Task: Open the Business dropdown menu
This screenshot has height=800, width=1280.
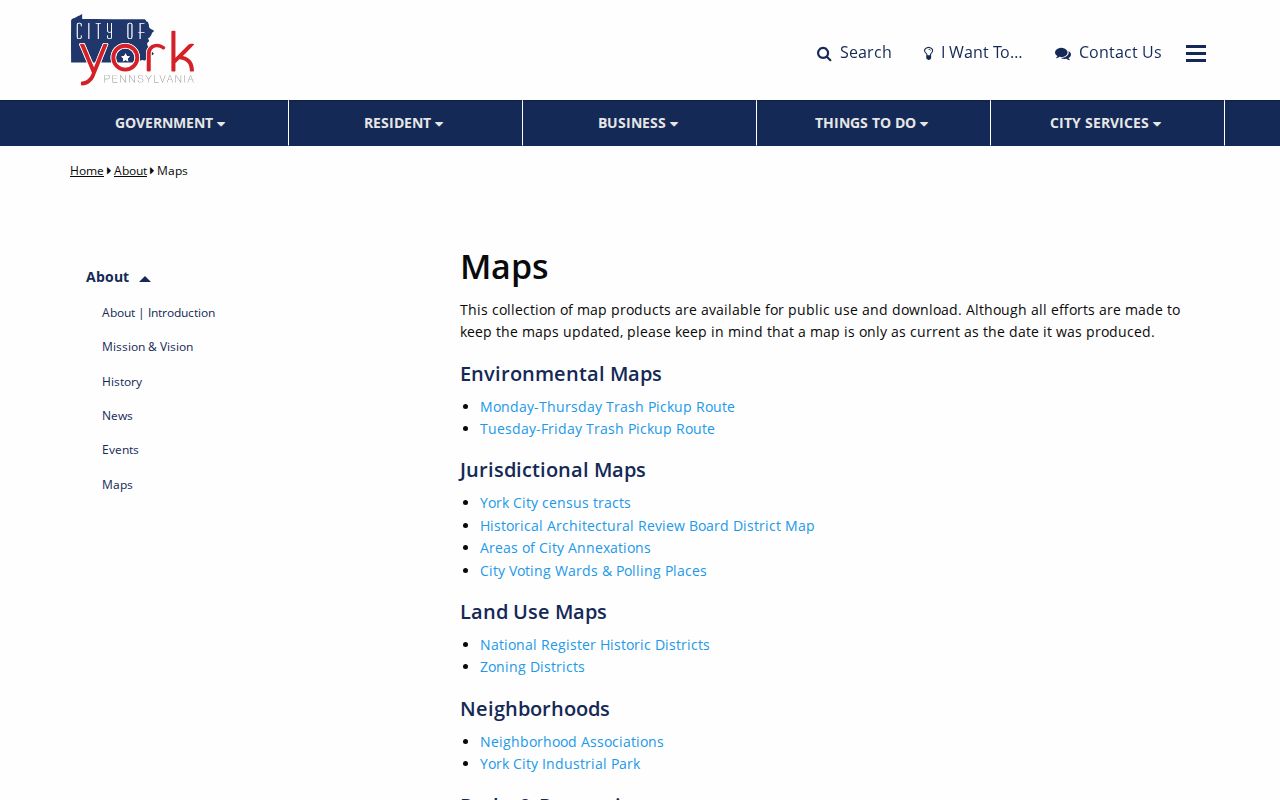Action: pos(639,123)
